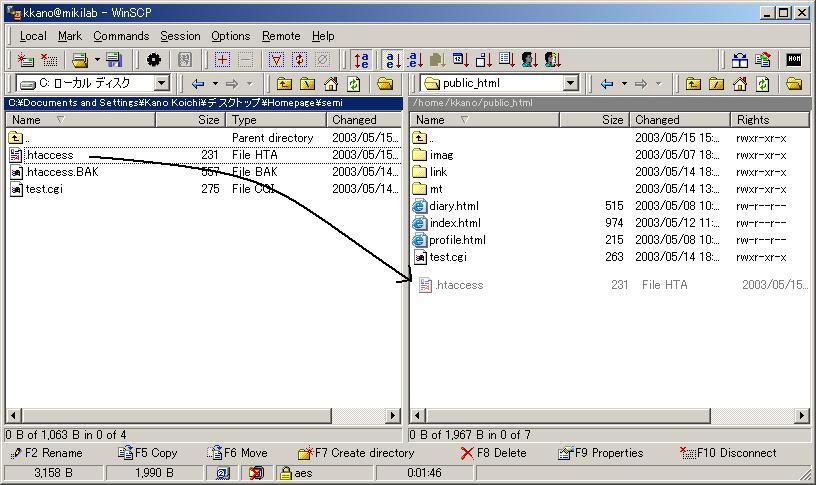Image resolution: width=816 pixels, height=485 pixels.
Task: Toggle sort by name button
Action: pos(392,60)
